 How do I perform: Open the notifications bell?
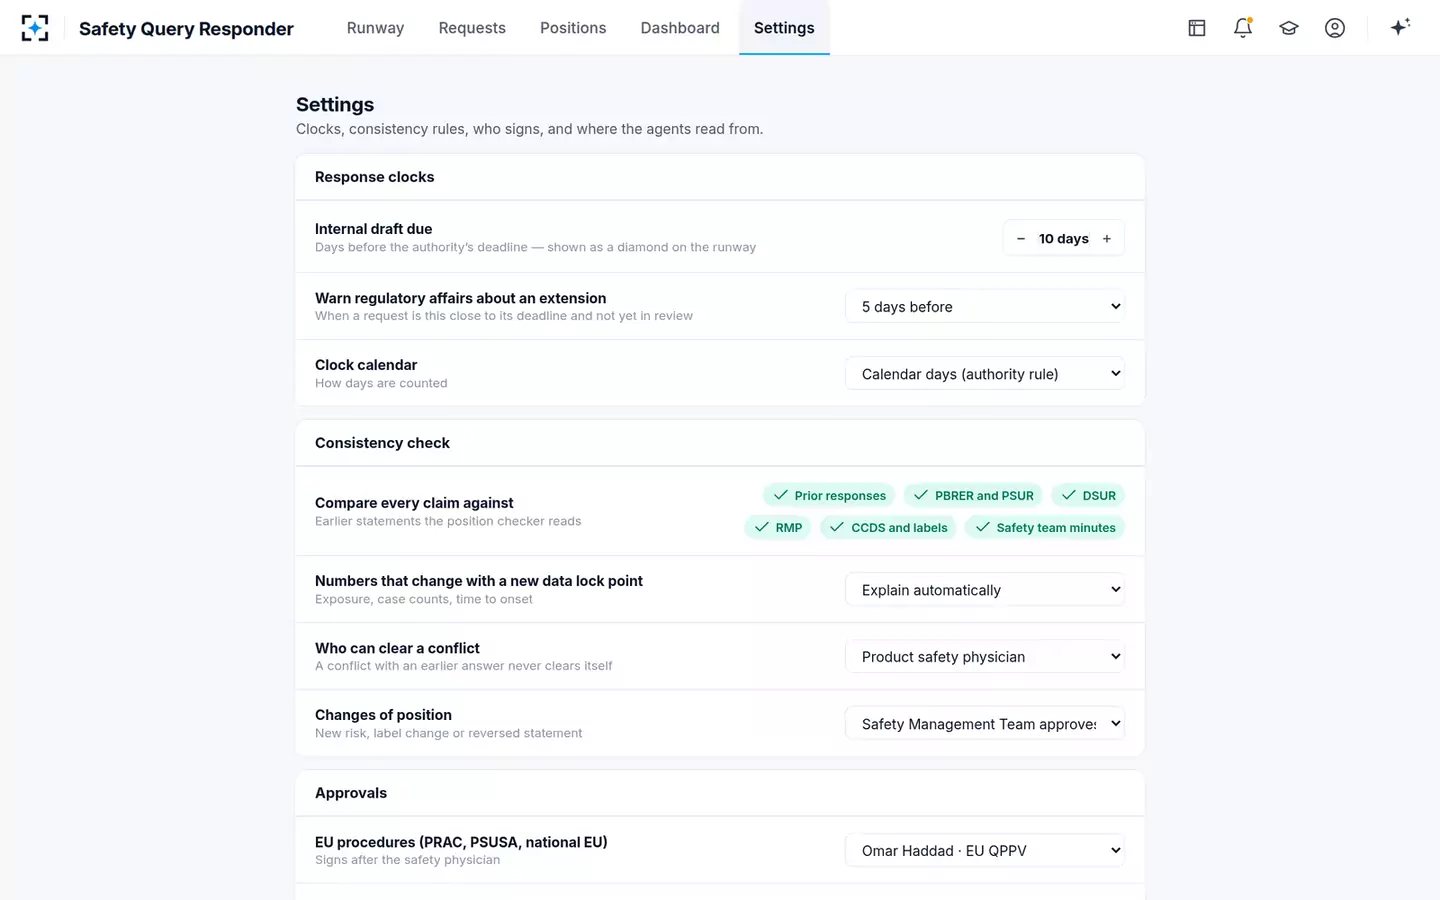point(1243,28)
